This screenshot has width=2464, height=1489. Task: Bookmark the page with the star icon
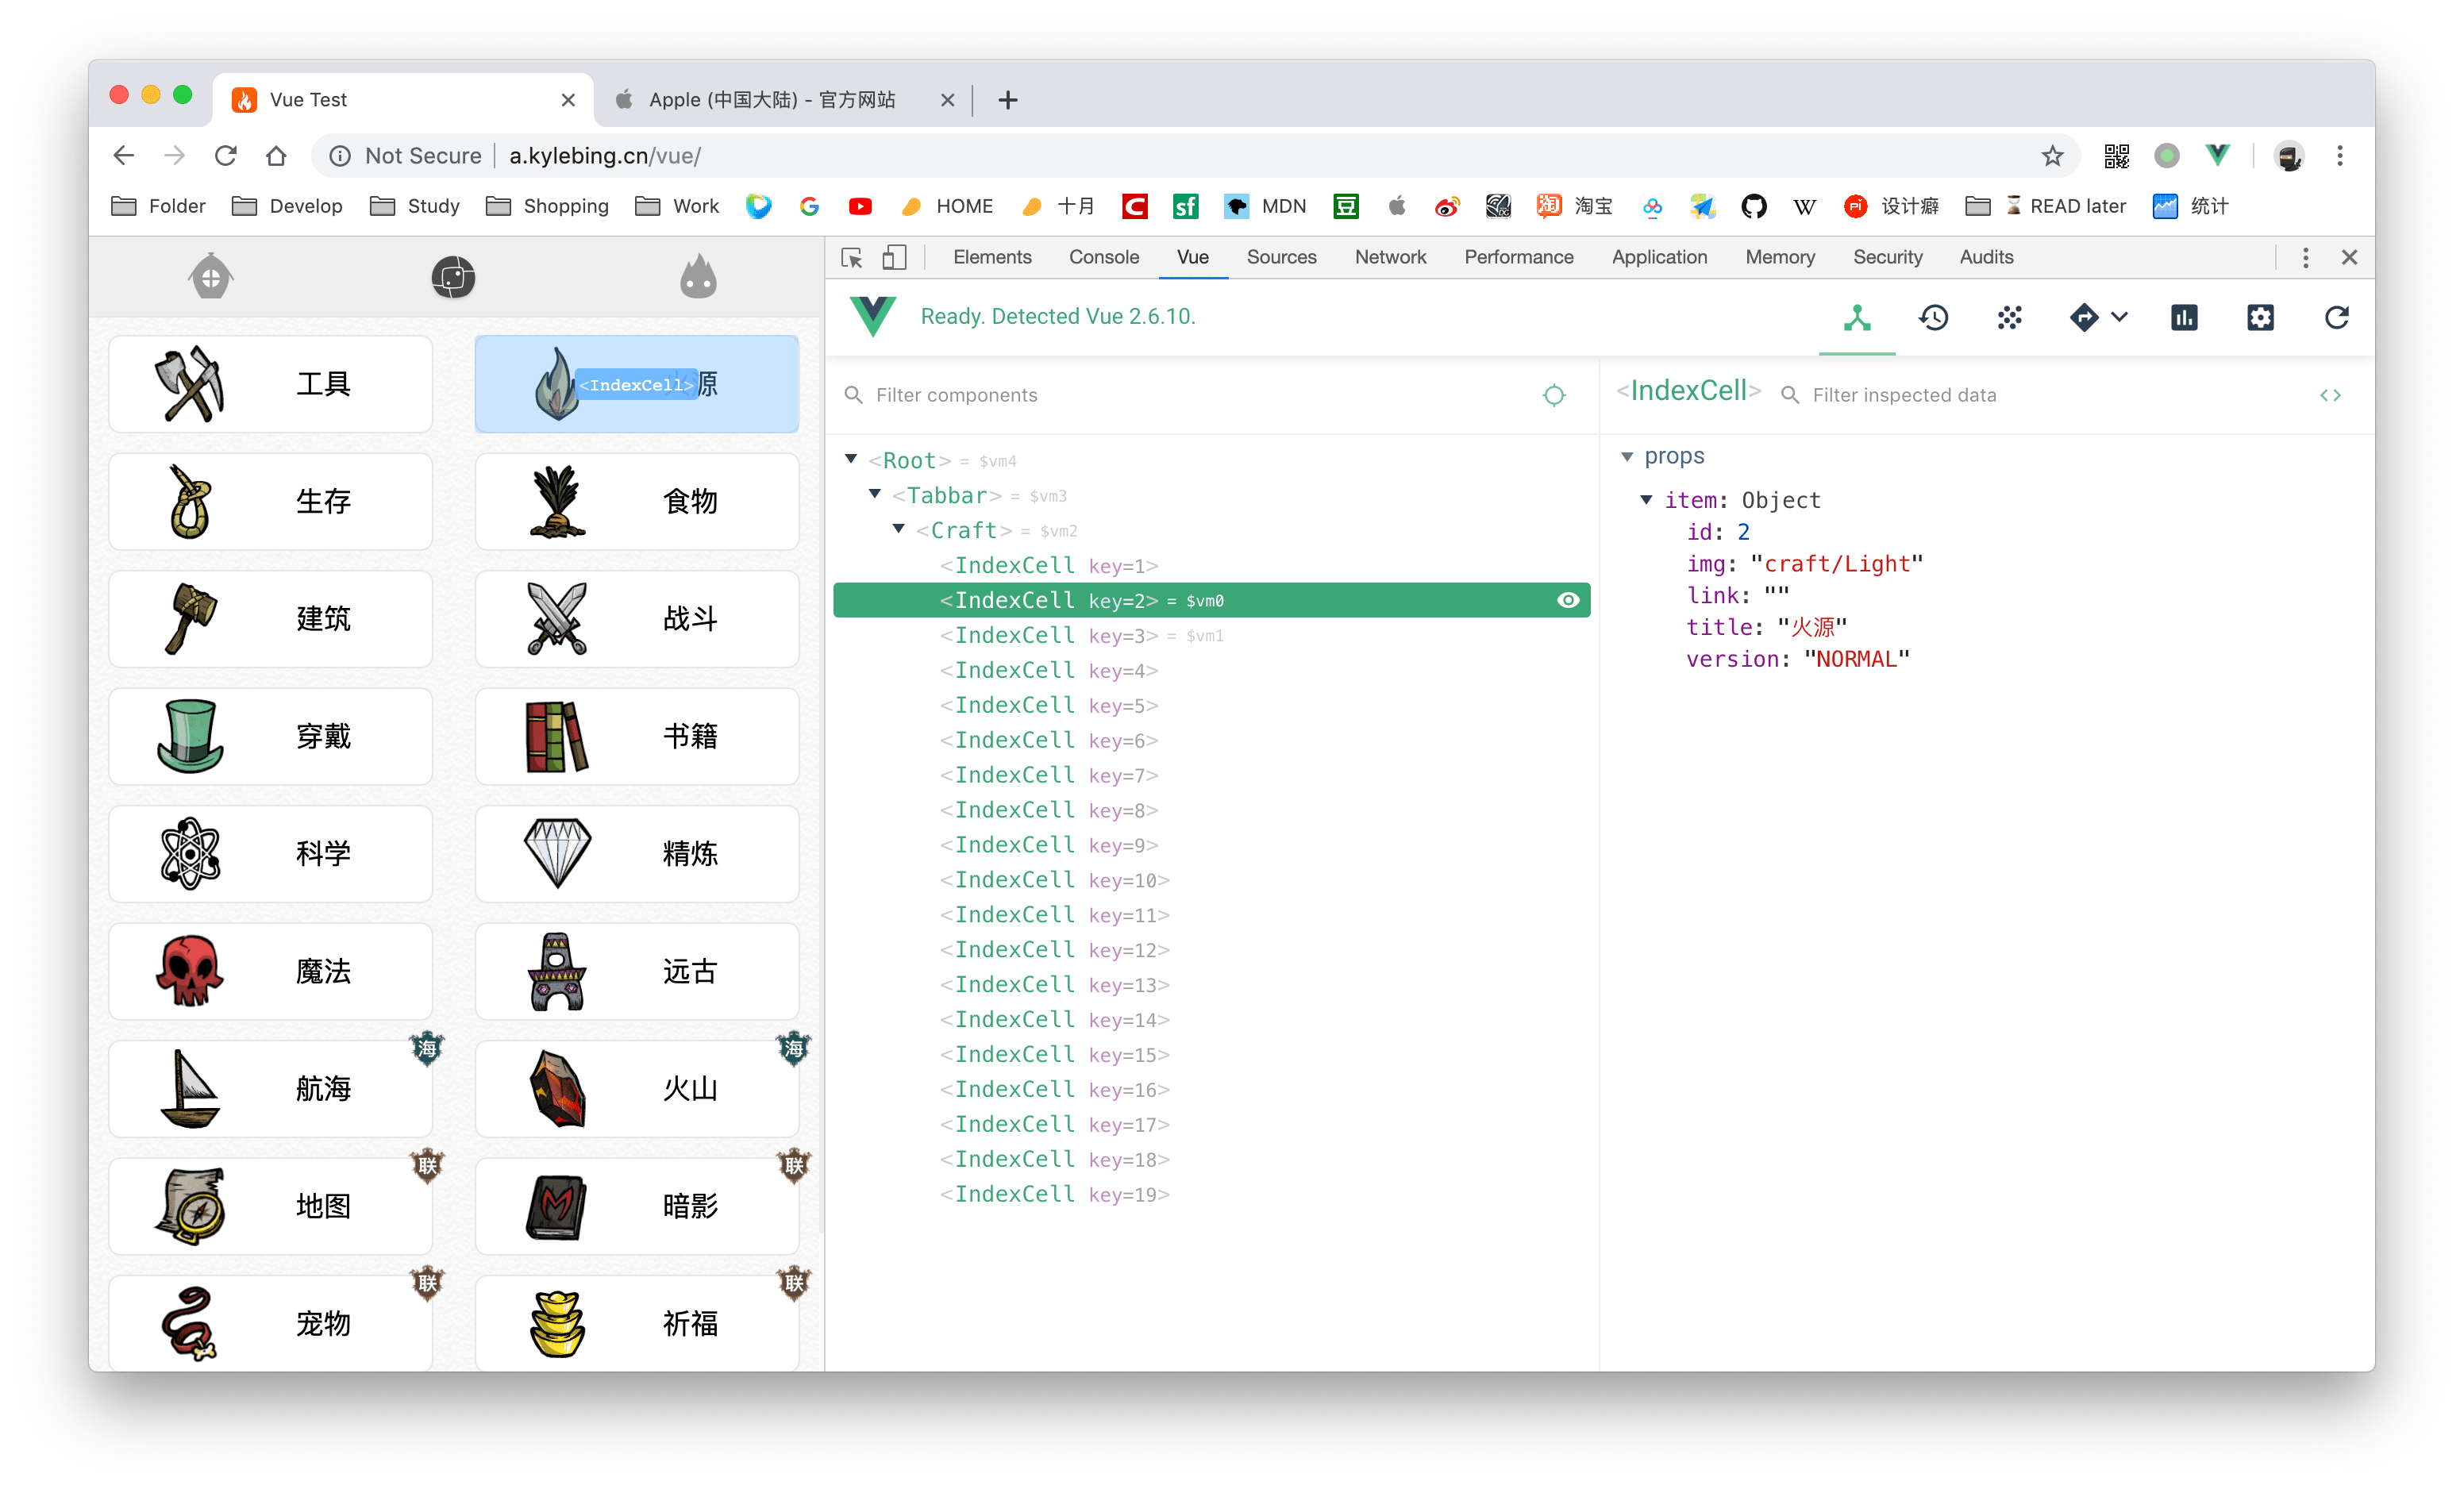click(2052, 156)
